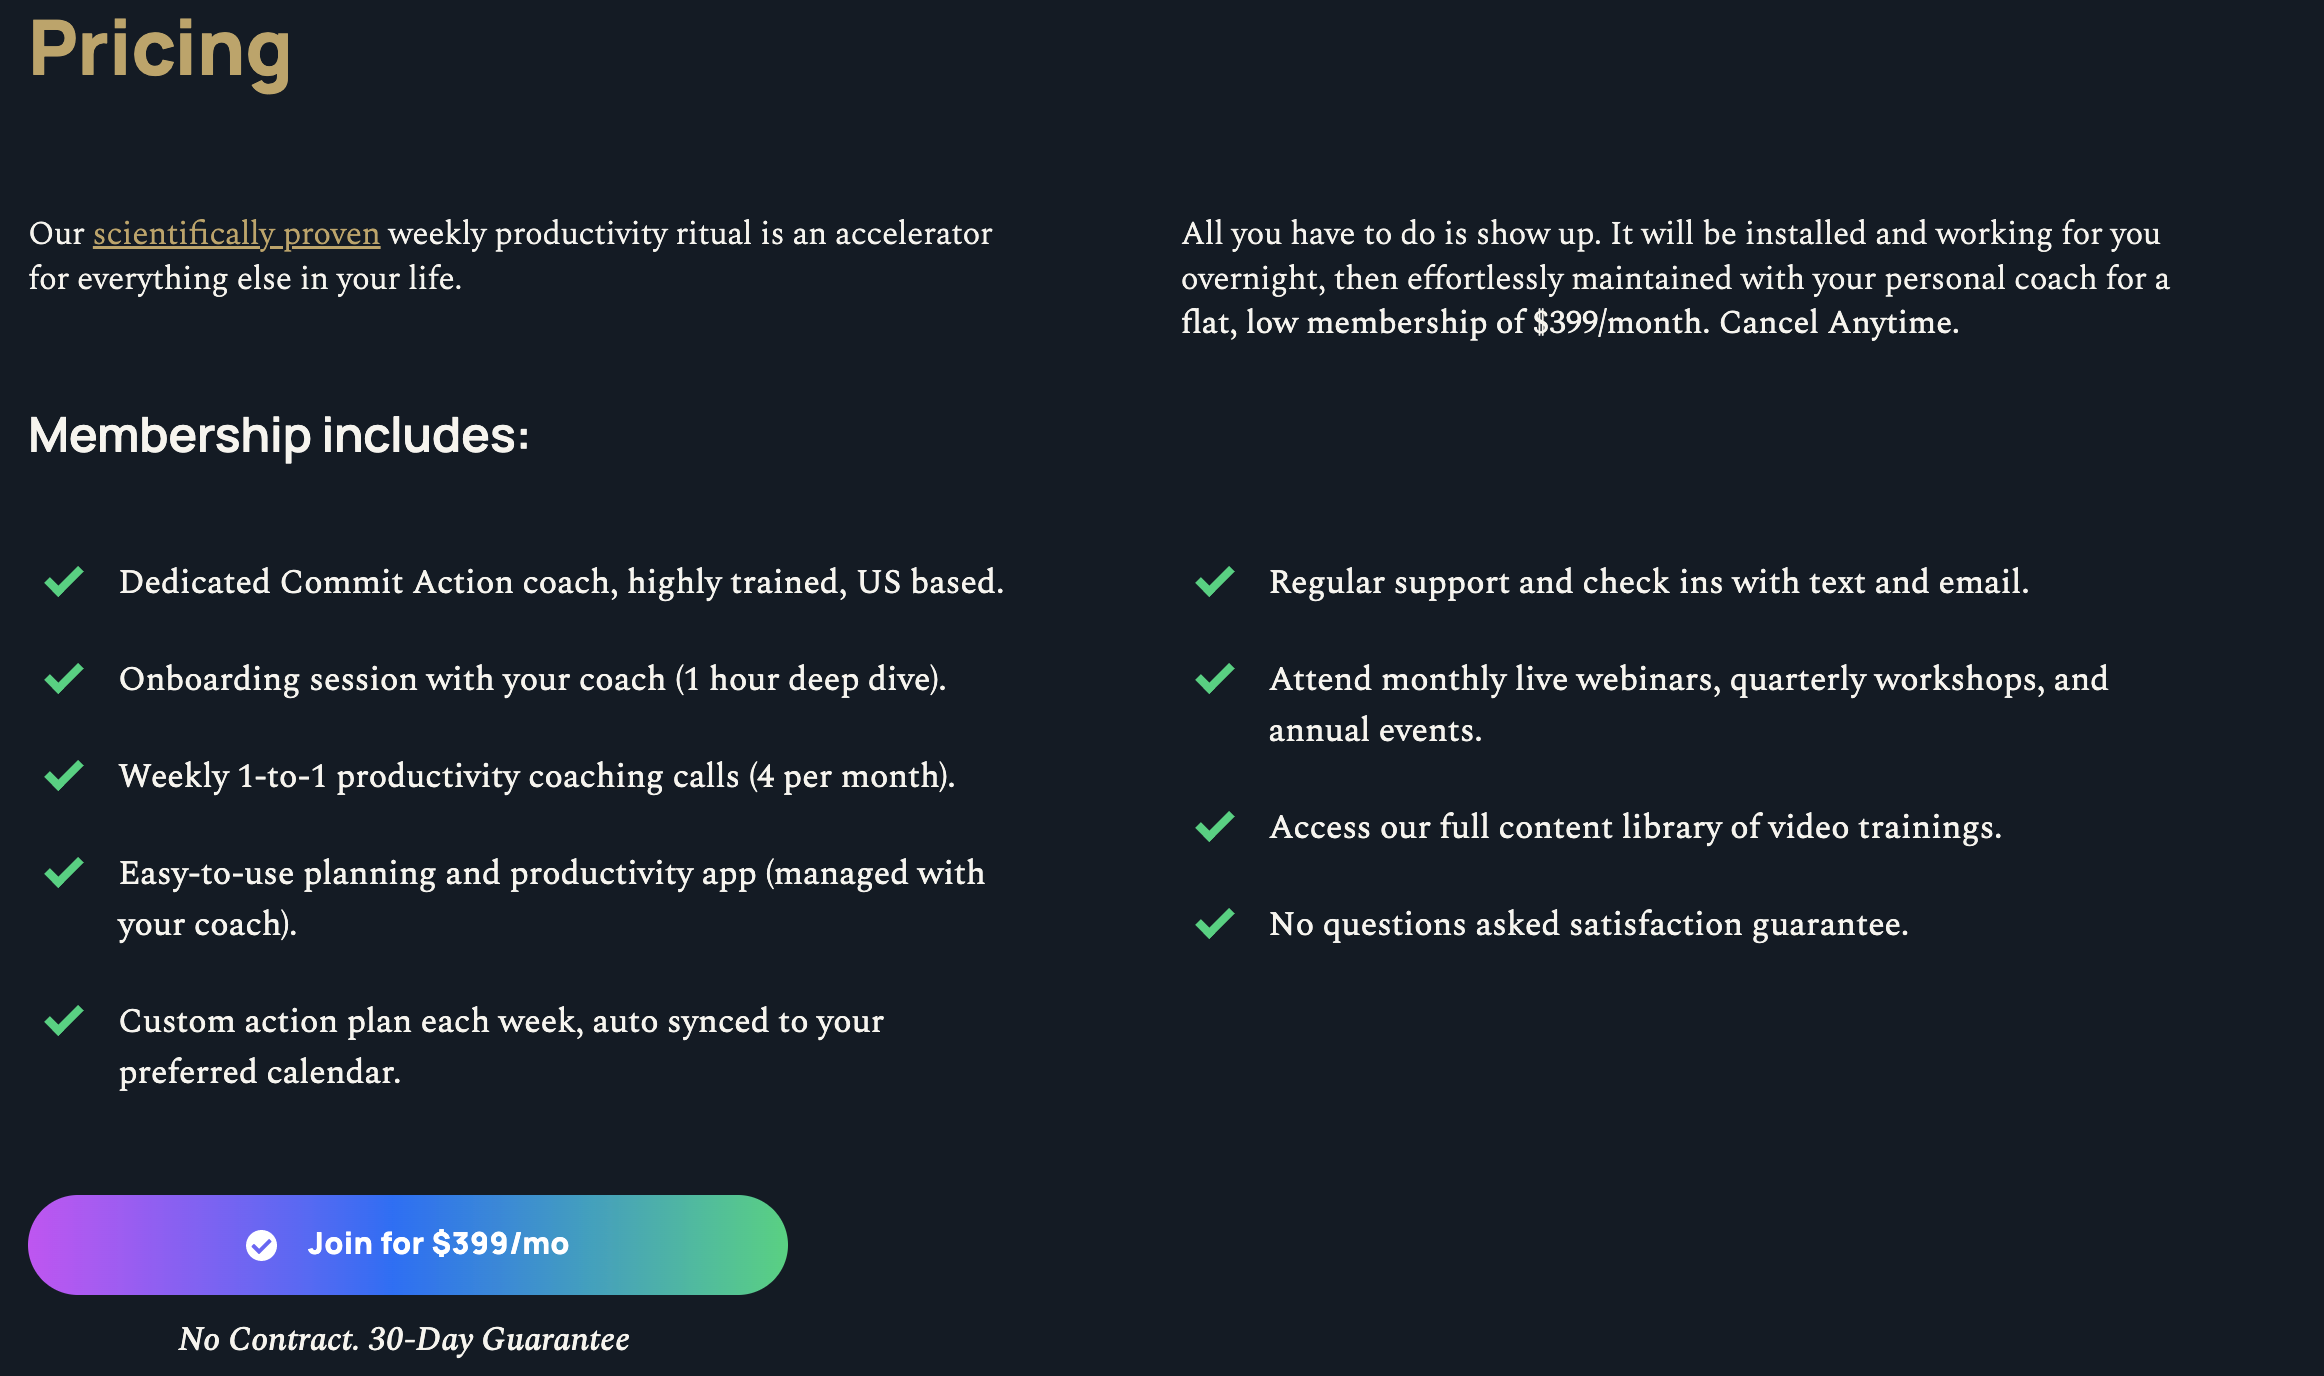Click checkmark beside Custom action plan item
This screenshot has width=2324, height=1376.
tap(64, 1021)
